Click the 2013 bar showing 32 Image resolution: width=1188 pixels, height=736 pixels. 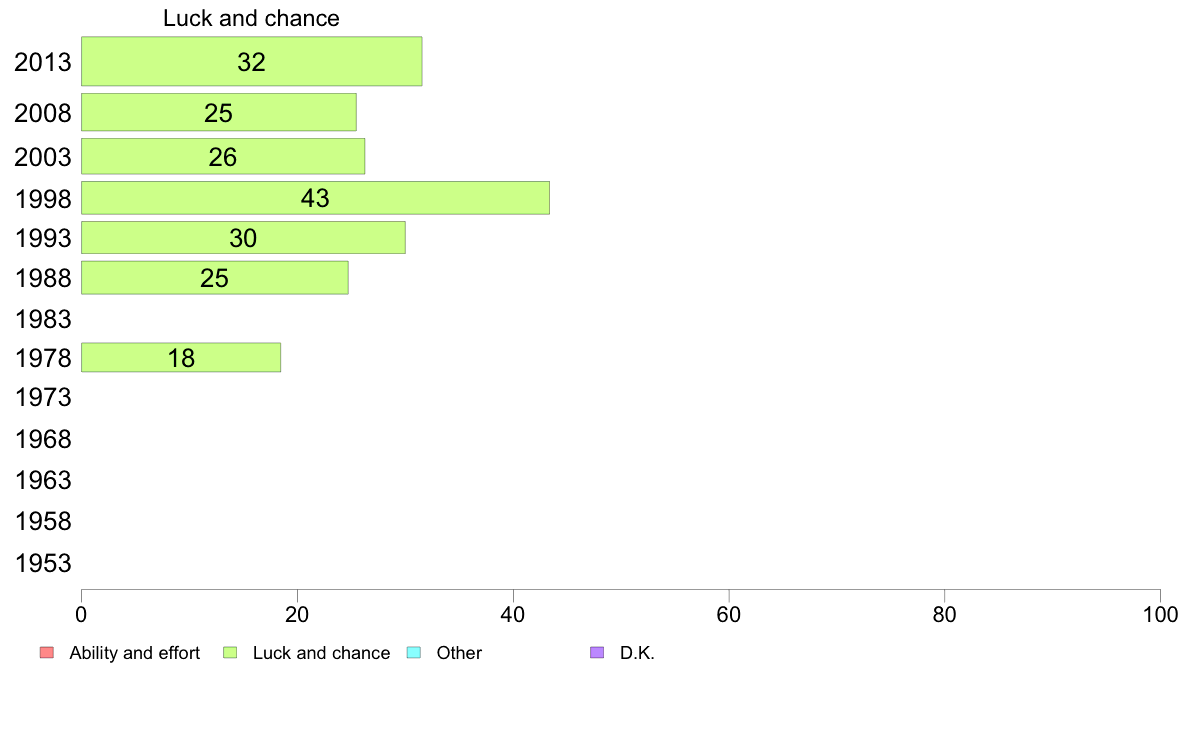point(251,61)
